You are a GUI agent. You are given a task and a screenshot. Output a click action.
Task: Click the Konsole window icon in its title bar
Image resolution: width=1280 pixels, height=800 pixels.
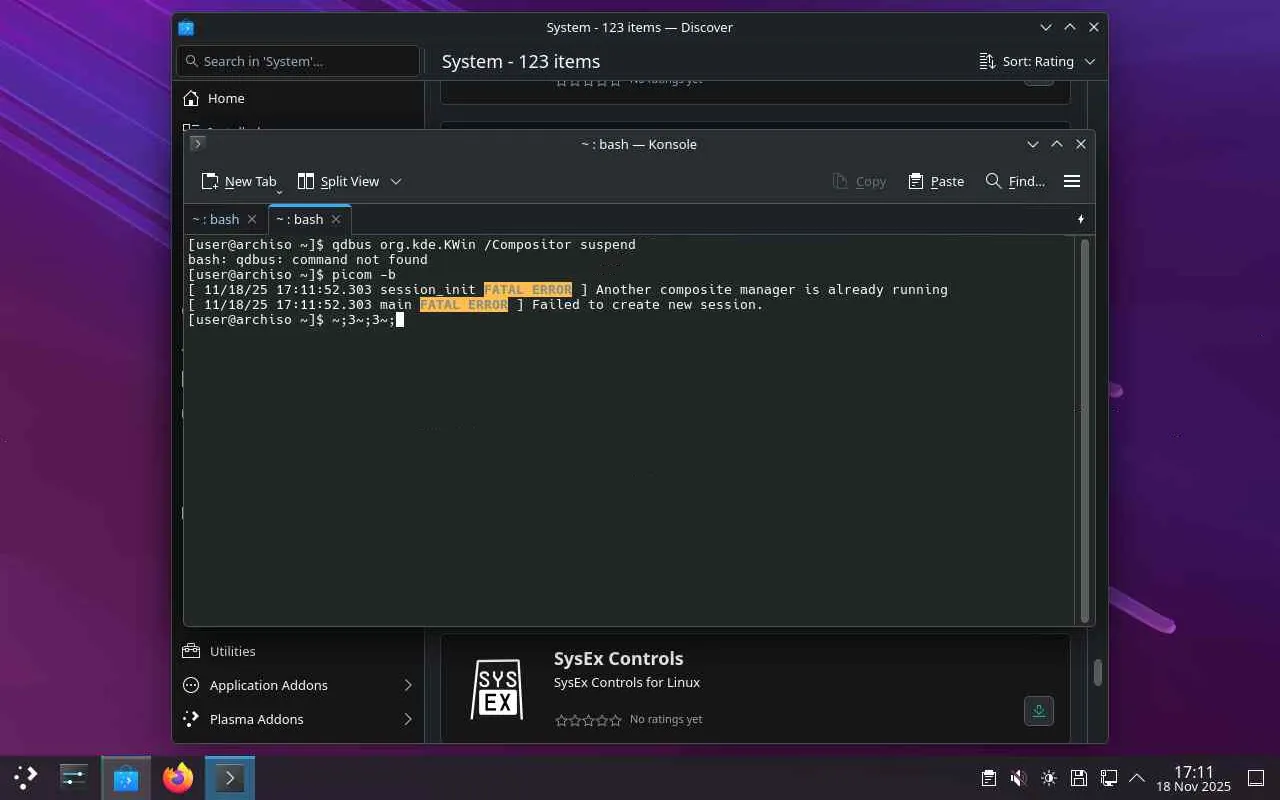pos(197,143)
